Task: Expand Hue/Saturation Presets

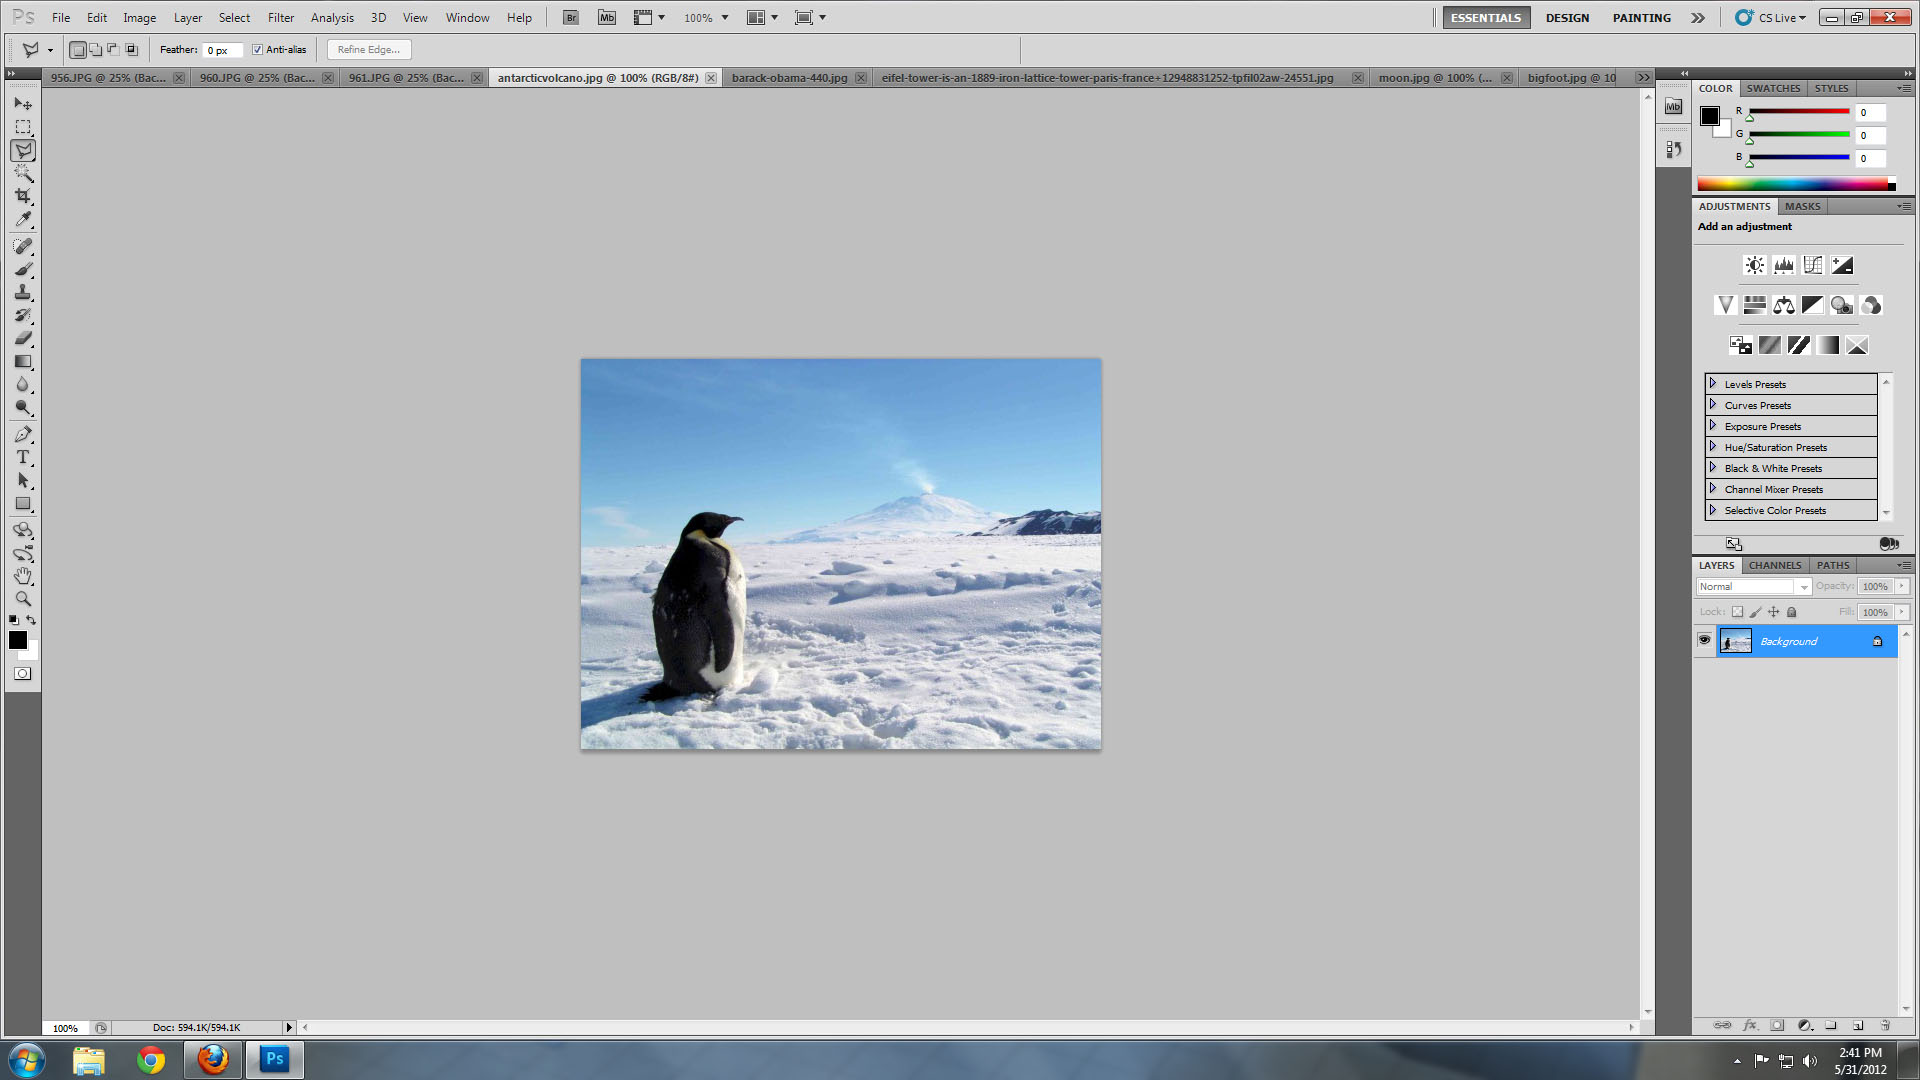Action: (1713, 447)
